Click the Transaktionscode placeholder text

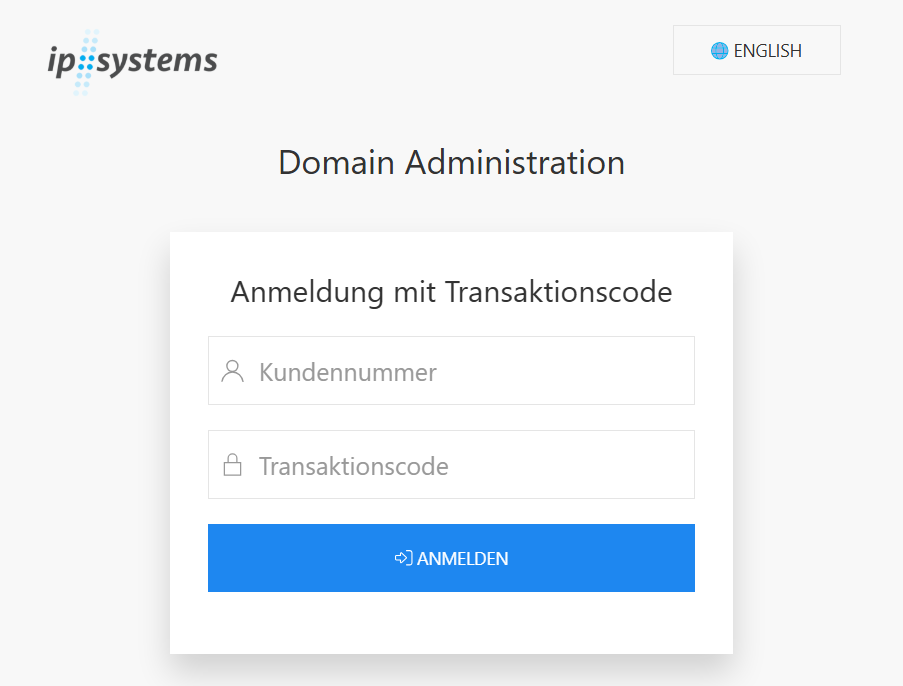[353, 467]
